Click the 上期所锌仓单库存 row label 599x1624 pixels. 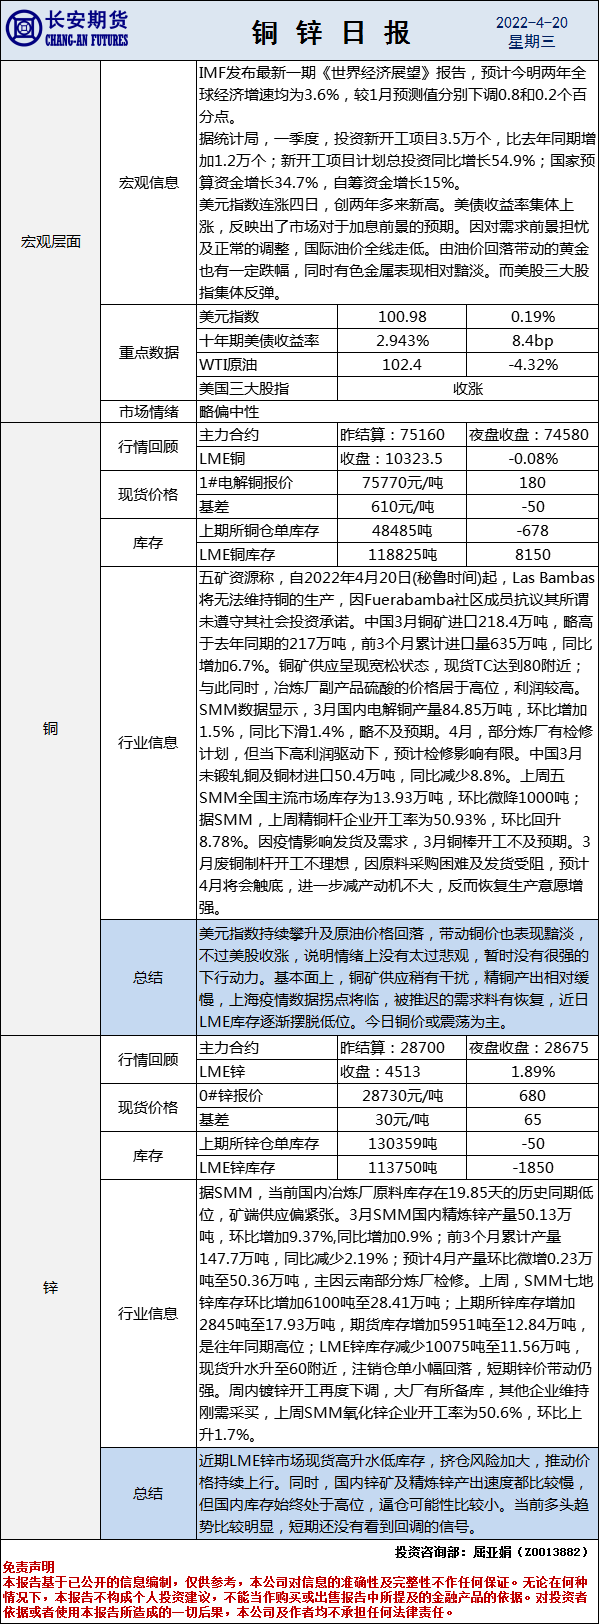tap(267, 1143)
